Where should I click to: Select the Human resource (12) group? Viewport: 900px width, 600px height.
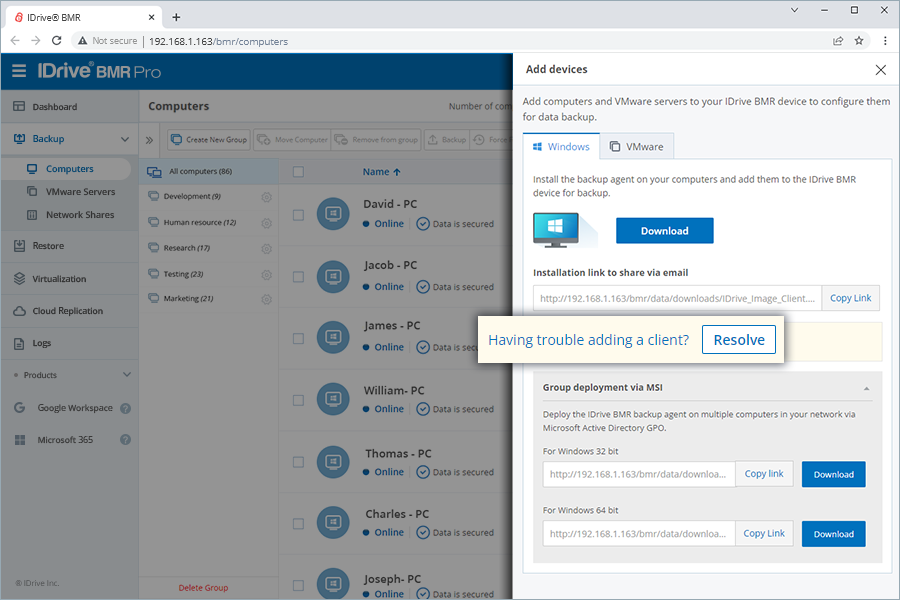coord(200,222)
